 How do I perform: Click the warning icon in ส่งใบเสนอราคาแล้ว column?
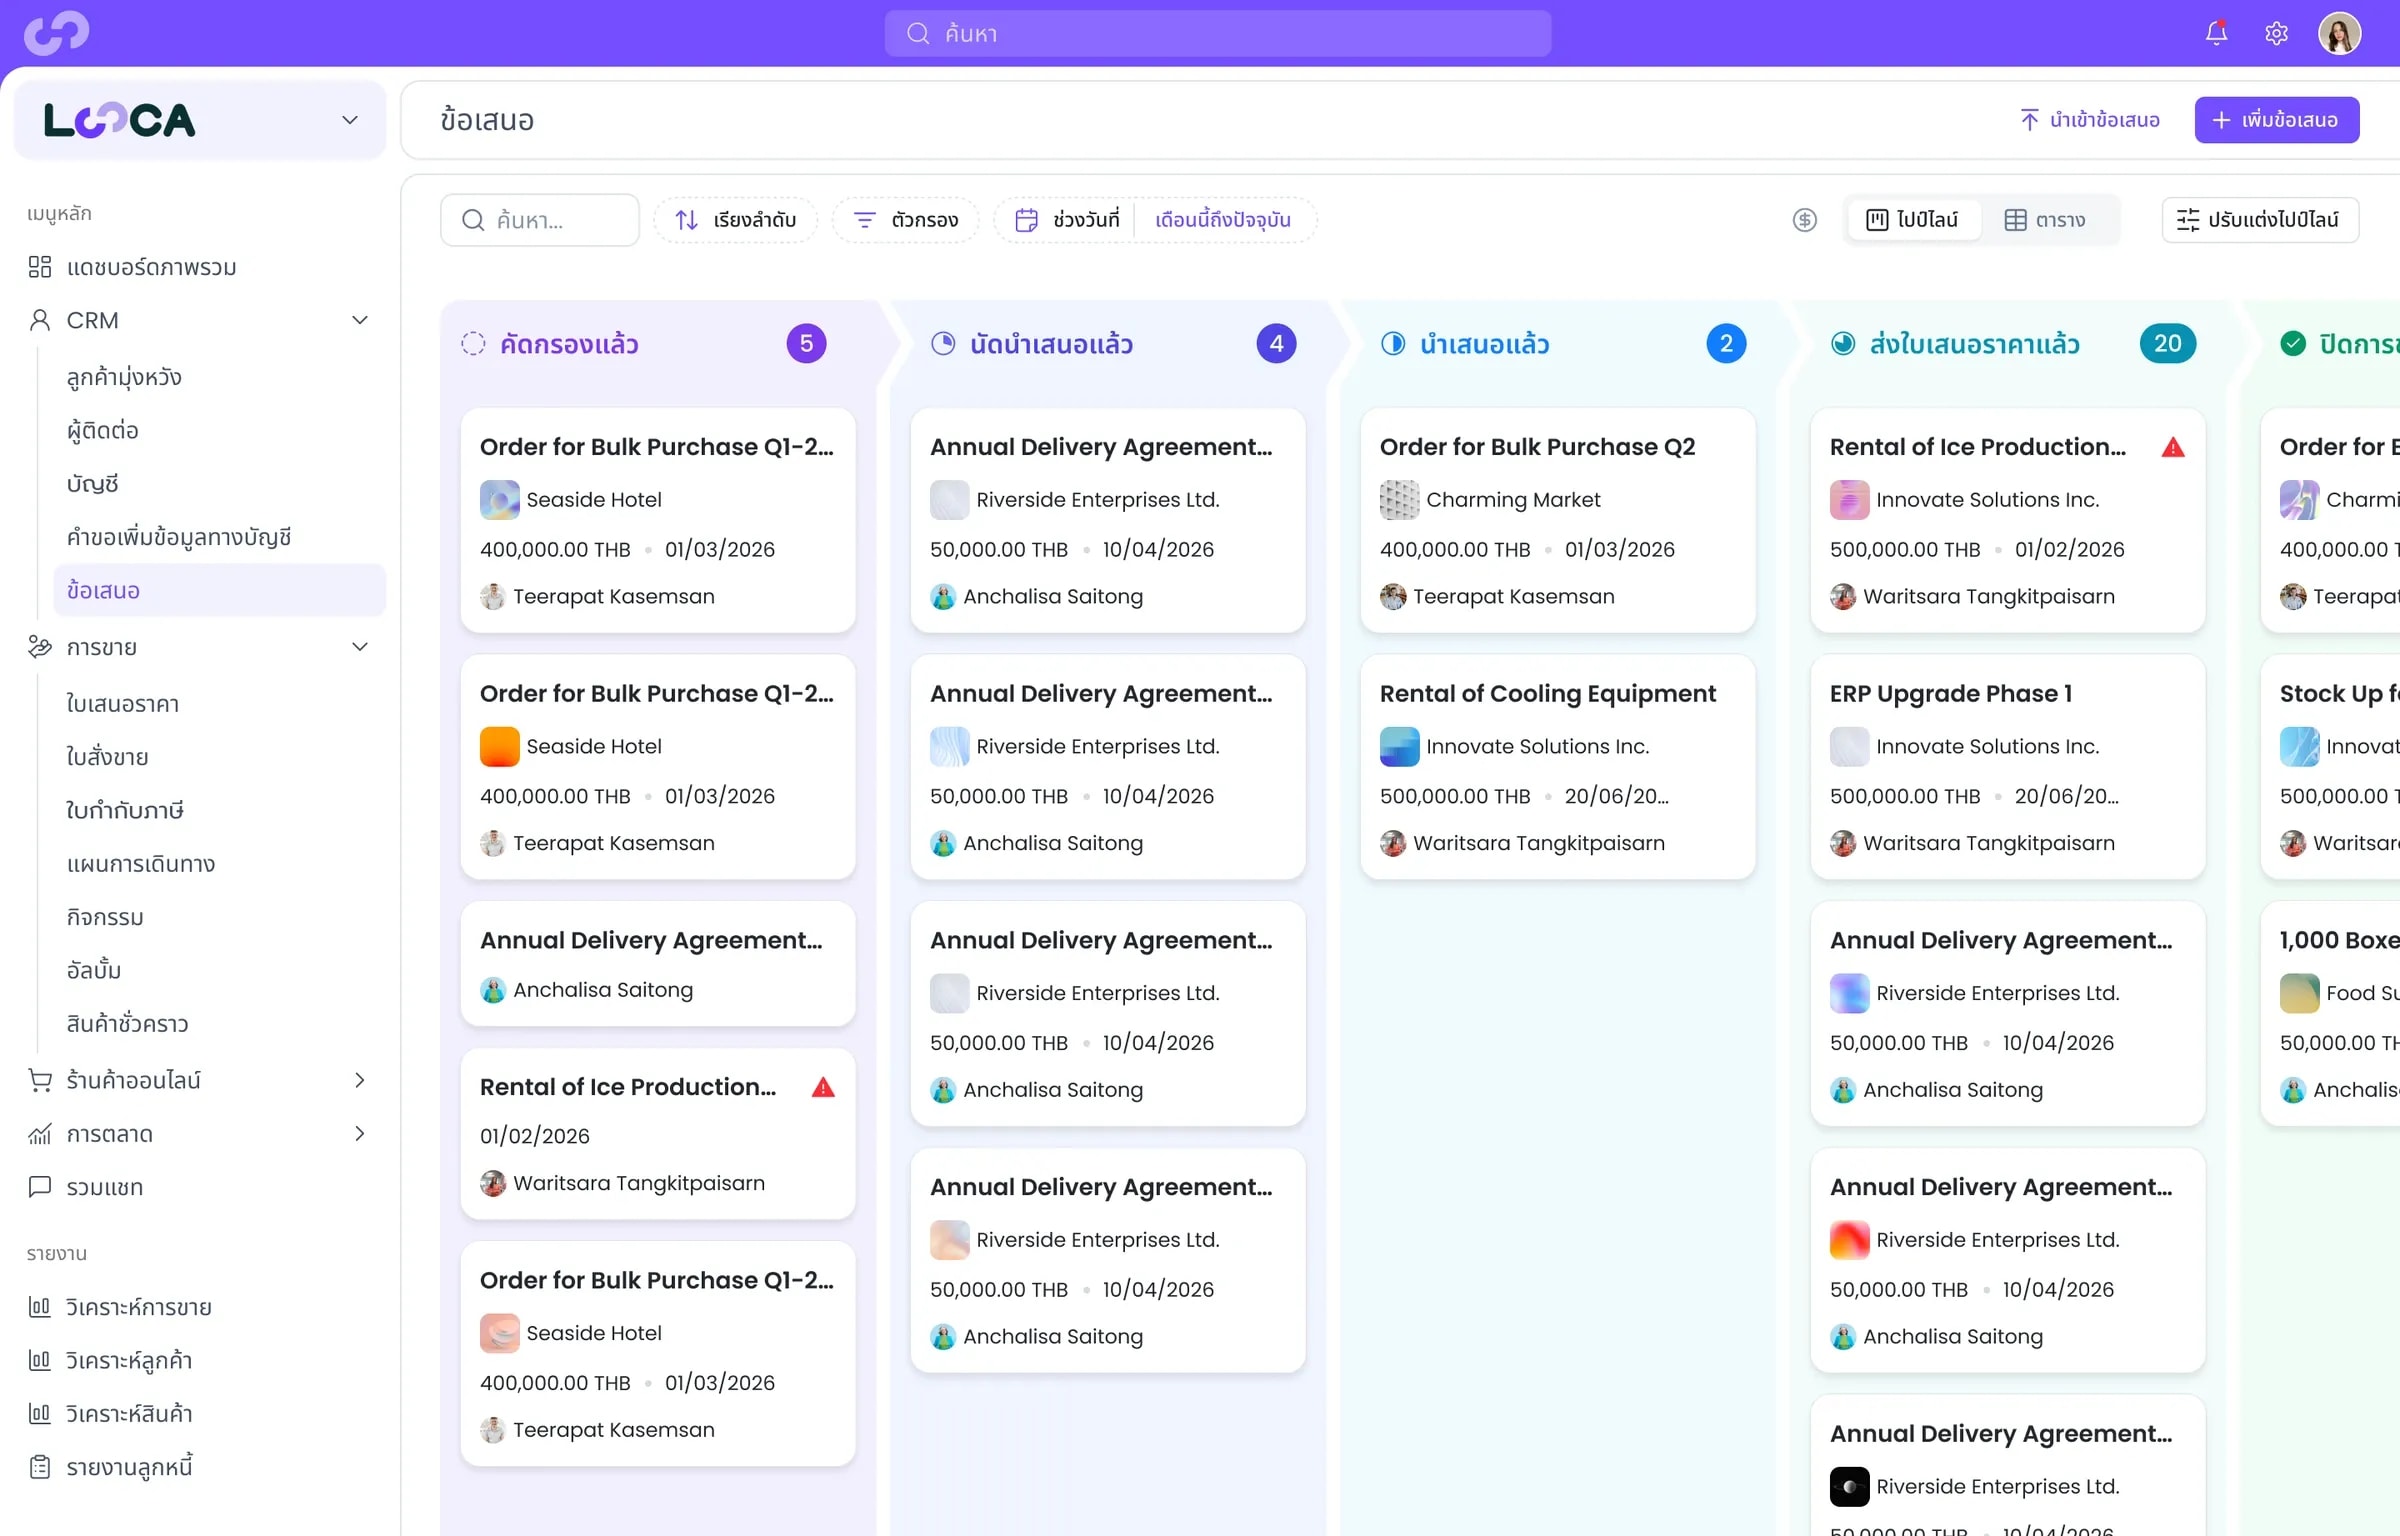coord(2173,447)
